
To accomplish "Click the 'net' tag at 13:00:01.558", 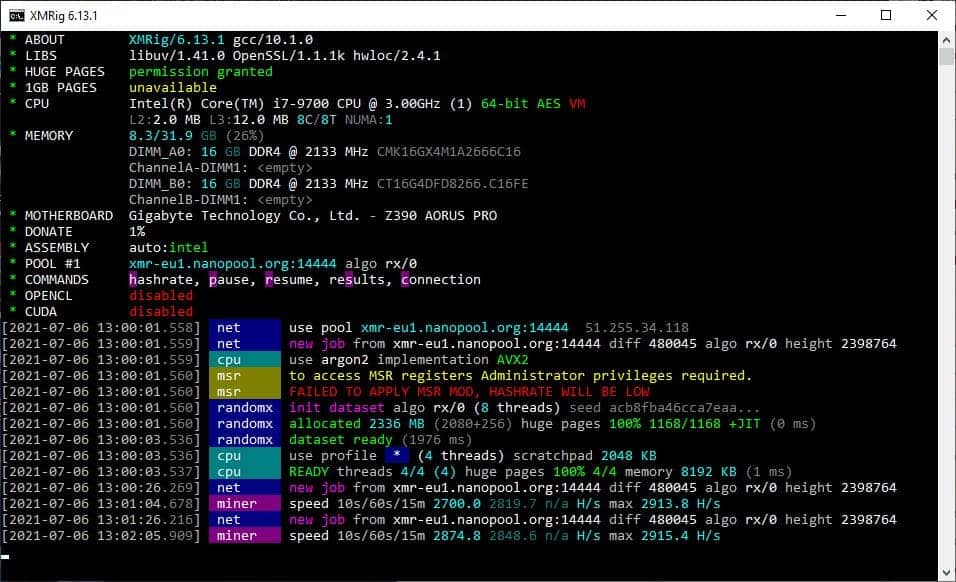I will point(244,328).
